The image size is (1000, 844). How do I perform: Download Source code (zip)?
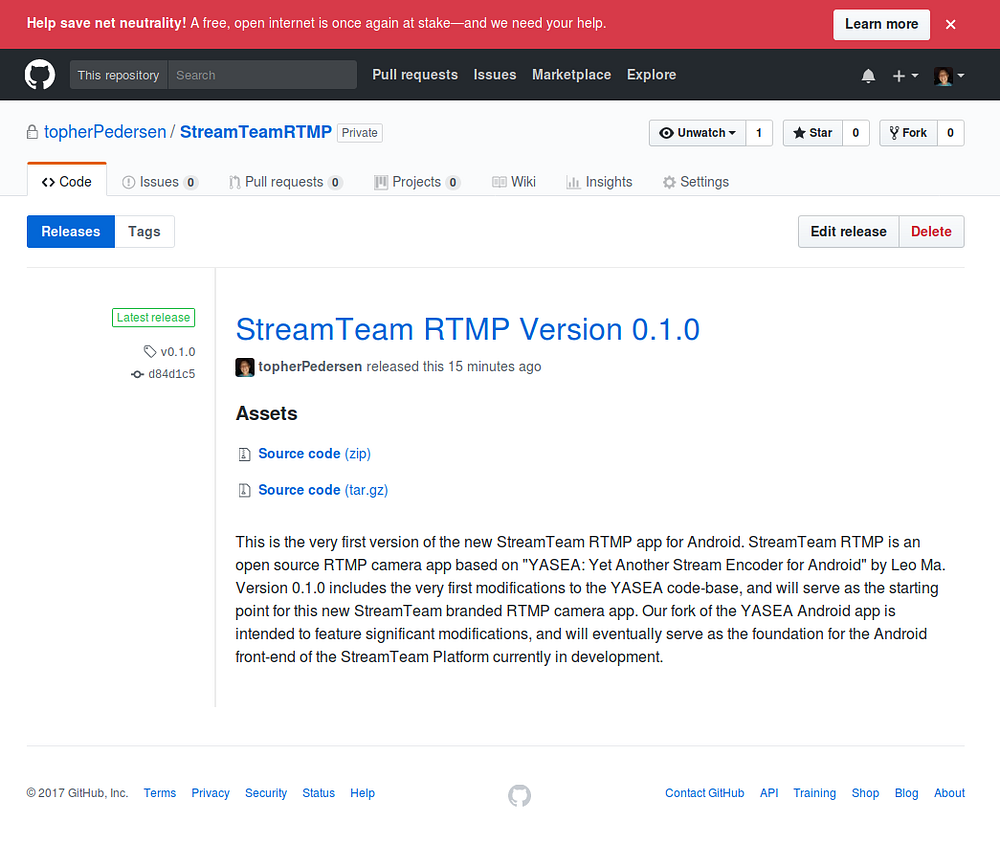pos(314,454)
